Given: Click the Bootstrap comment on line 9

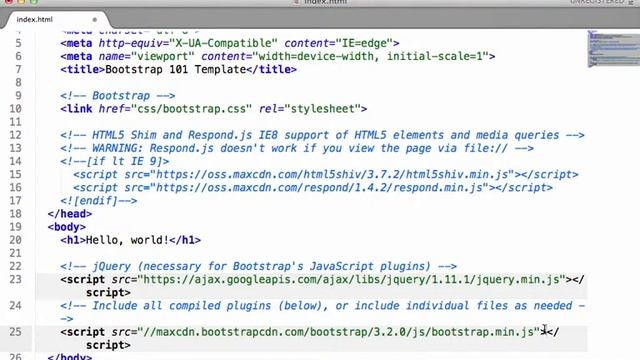Looking at the screenshot, I should 118,96.
